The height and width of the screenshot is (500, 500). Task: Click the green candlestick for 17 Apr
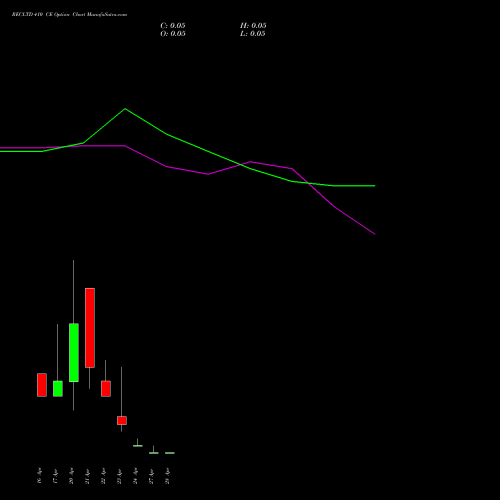pyautogui.click(x=58, y=389)
